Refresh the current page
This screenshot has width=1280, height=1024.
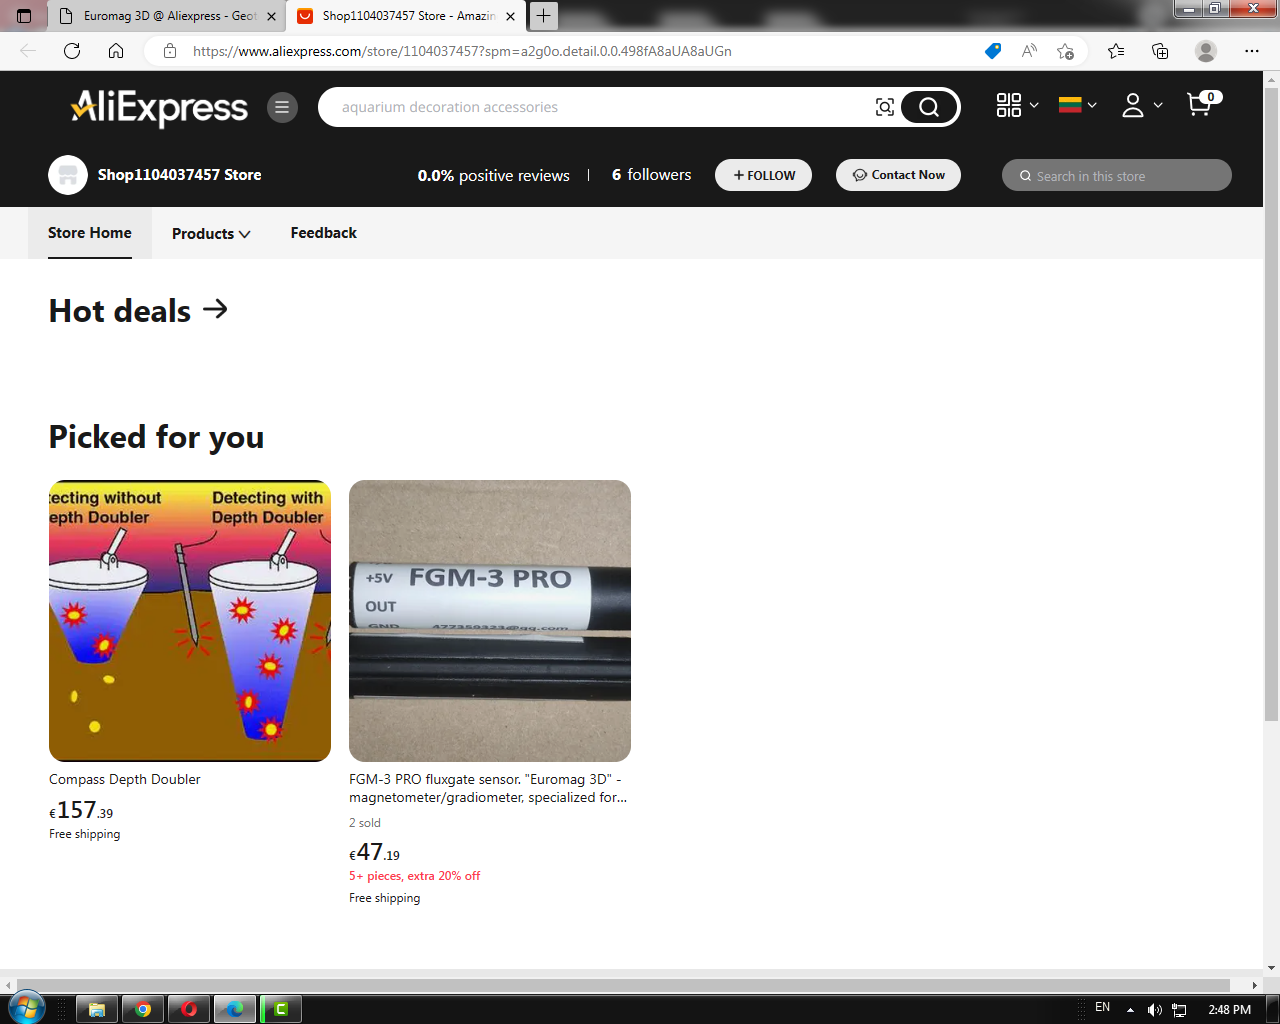click(x=72, y=51)
